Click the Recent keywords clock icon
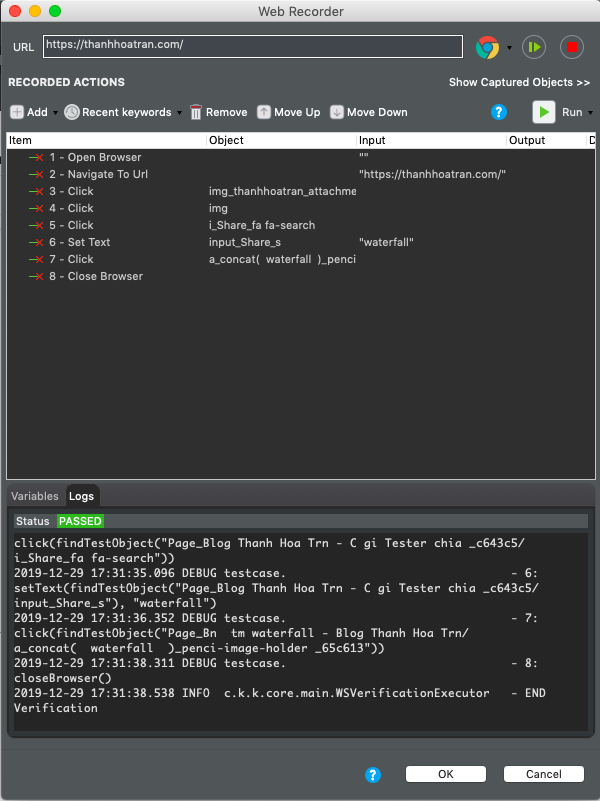 71,112
